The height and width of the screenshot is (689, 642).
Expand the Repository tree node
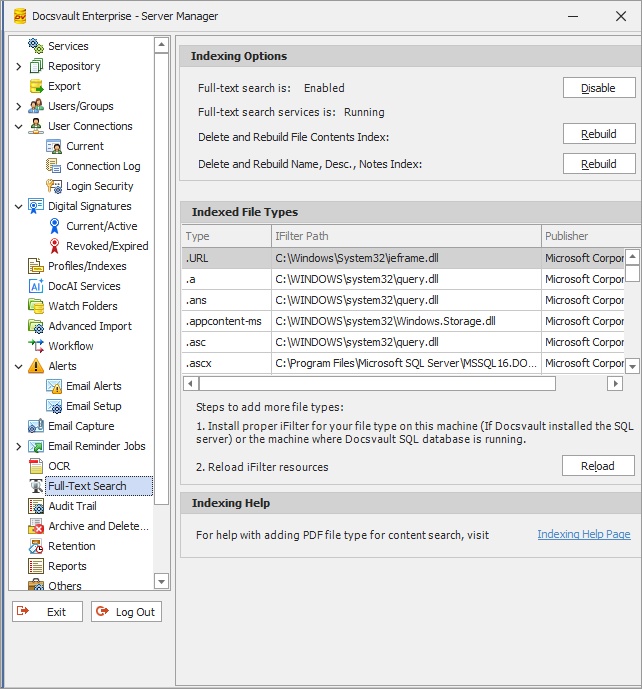(18, 66)
